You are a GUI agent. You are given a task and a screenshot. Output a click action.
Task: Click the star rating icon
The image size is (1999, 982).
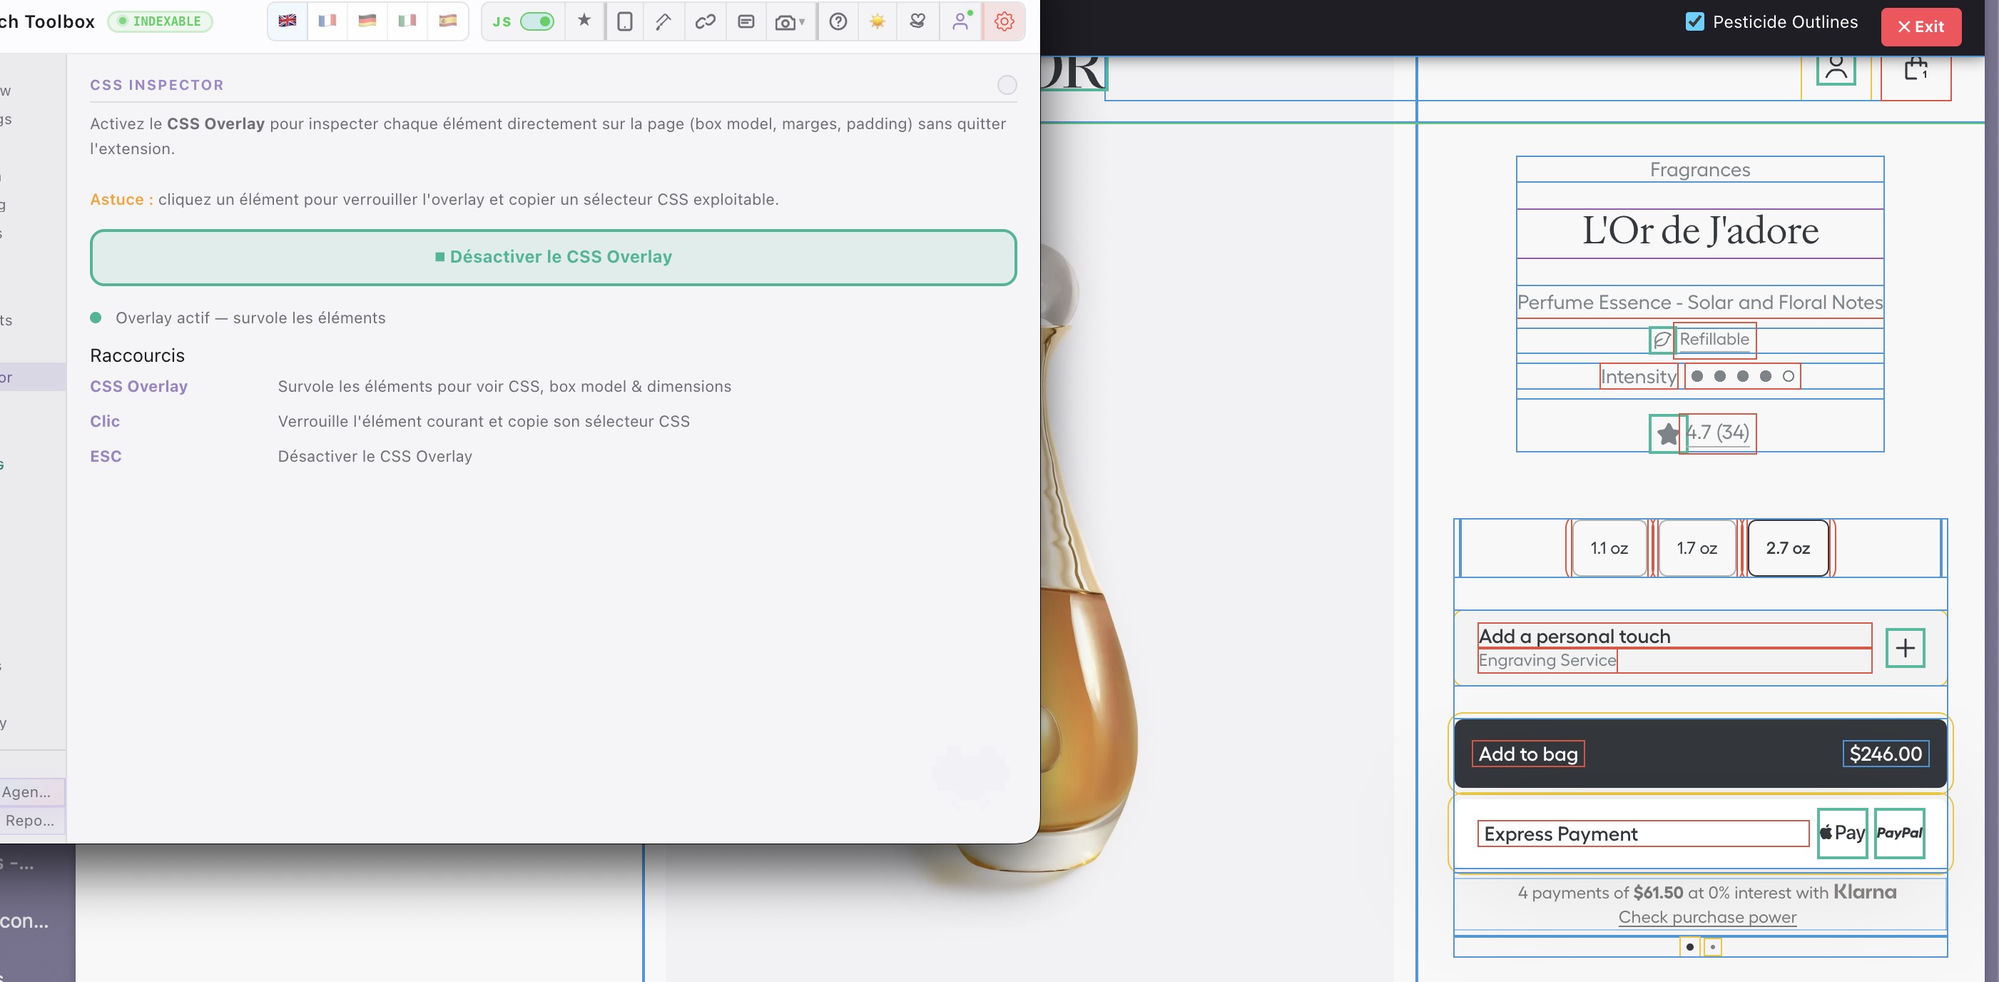[x=1667, y=434]
